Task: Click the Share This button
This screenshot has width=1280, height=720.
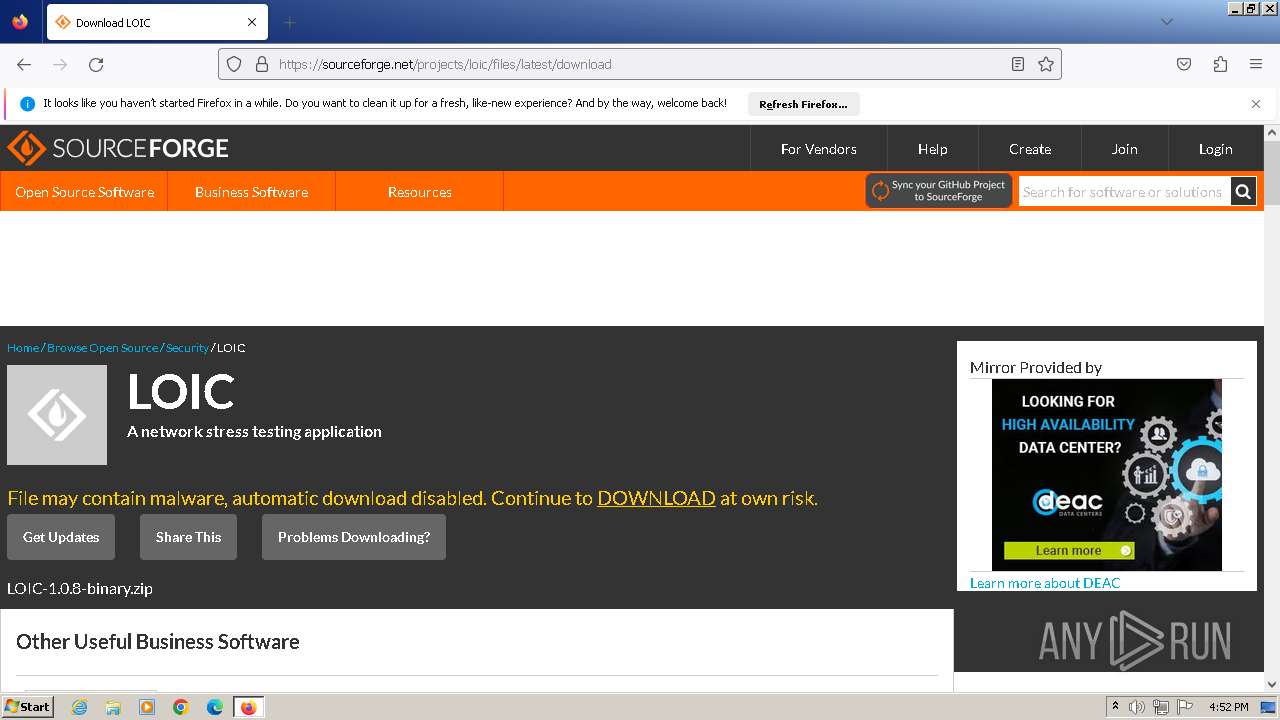Action: (188, 537)
